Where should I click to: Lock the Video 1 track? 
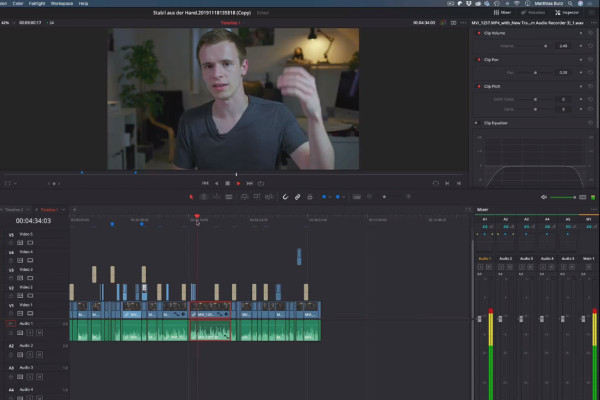pyautogui.click(x=11, y=313)
